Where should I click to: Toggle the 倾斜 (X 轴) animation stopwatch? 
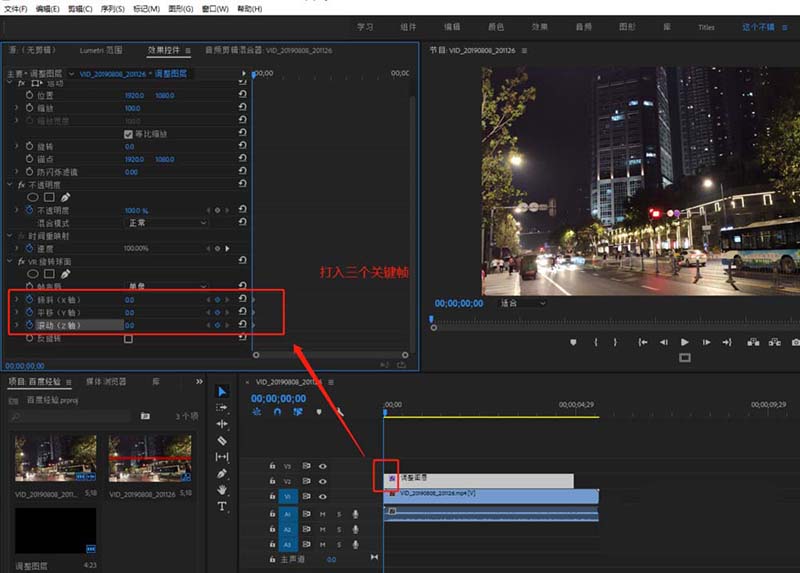[29, 299]
